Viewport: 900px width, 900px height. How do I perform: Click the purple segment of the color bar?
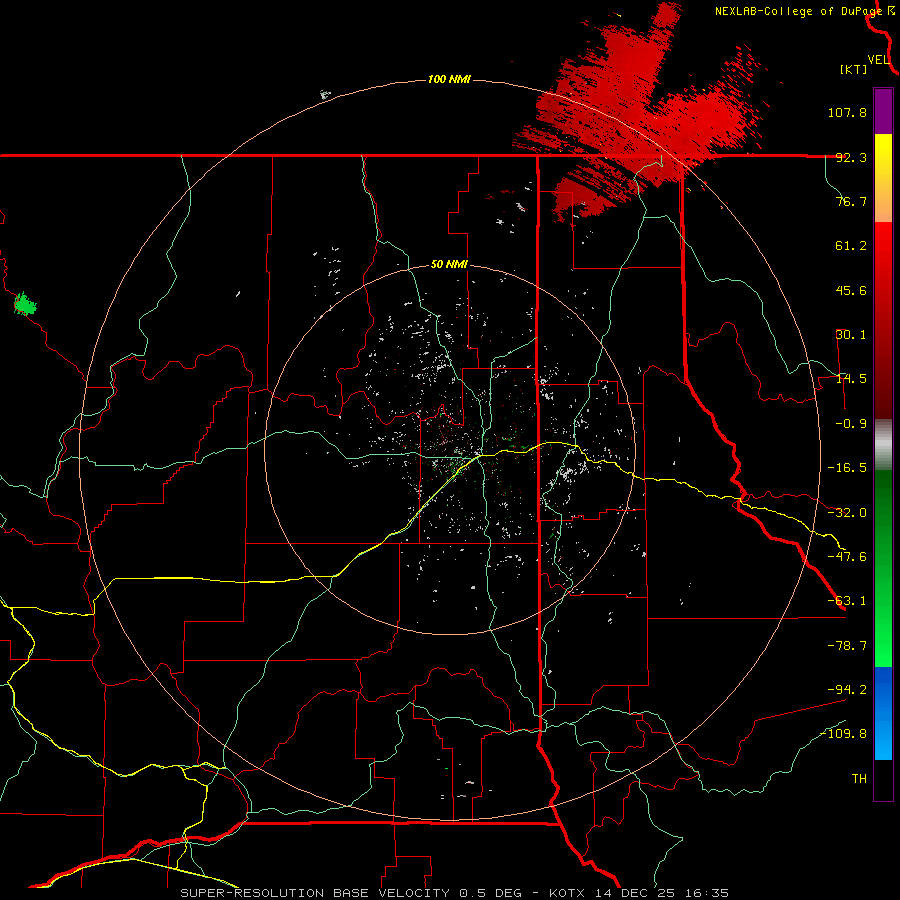(x=883, y=111)
